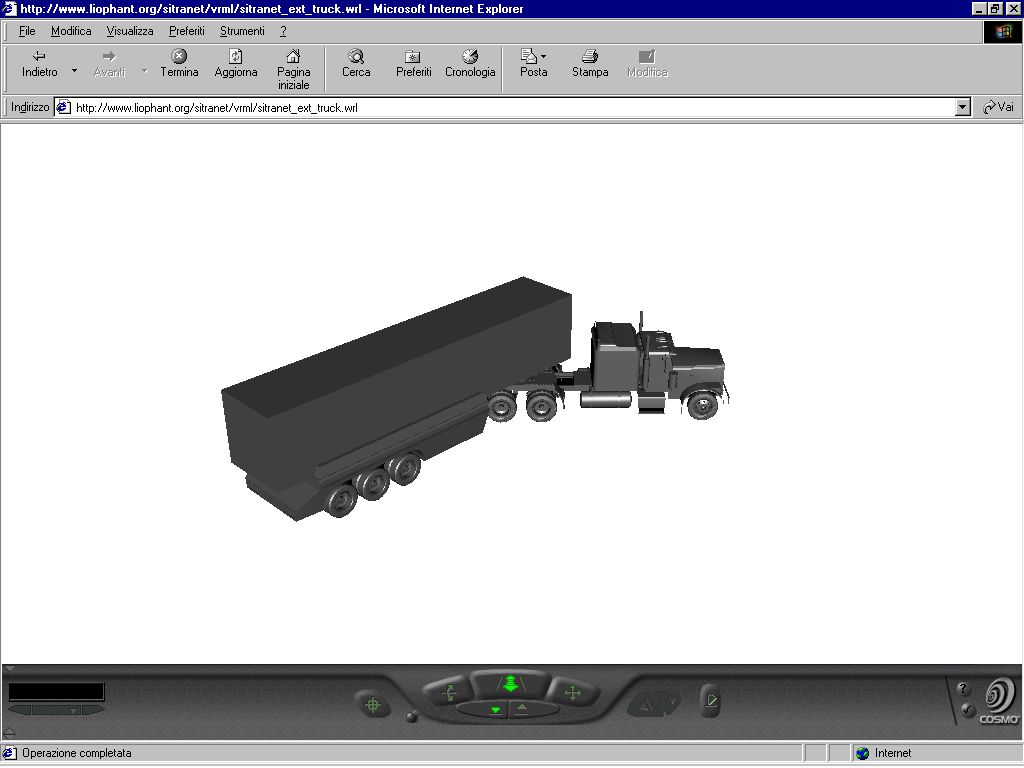Open the ? help menu
Screen dimensions: 1024x768
point(283,31)
